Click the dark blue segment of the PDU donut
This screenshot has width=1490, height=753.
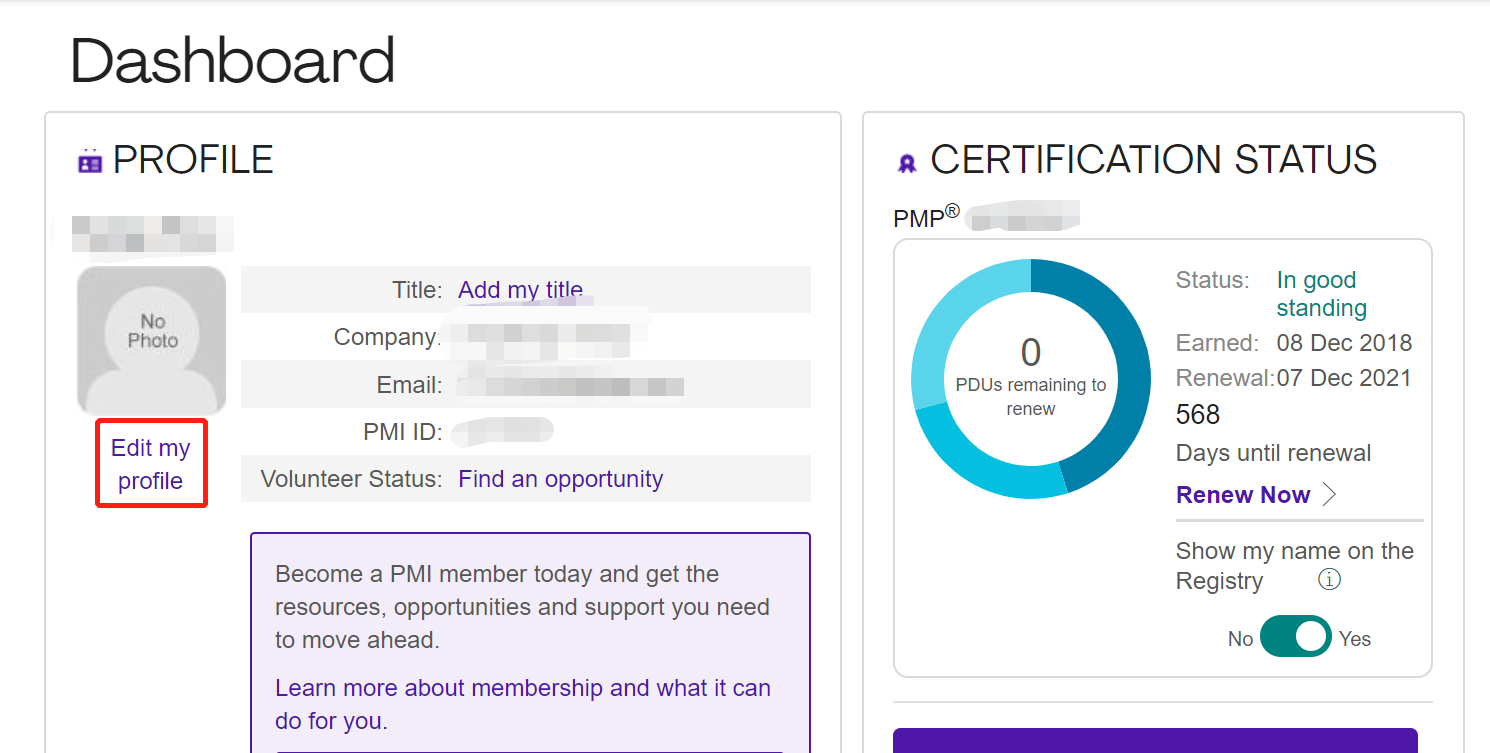[x=1120, y=380]
